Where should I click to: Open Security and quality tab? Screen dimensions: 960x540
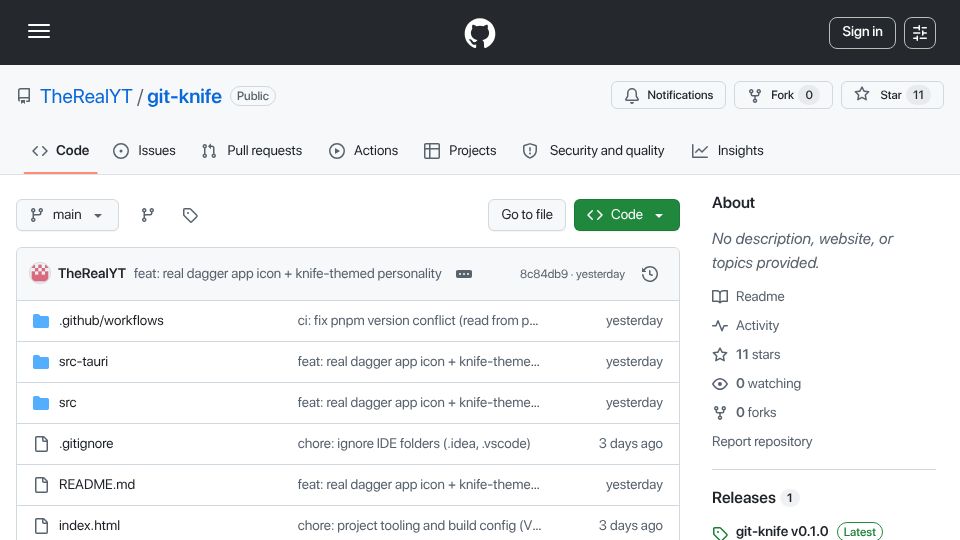pyautogui.click(x=593, y=151)
